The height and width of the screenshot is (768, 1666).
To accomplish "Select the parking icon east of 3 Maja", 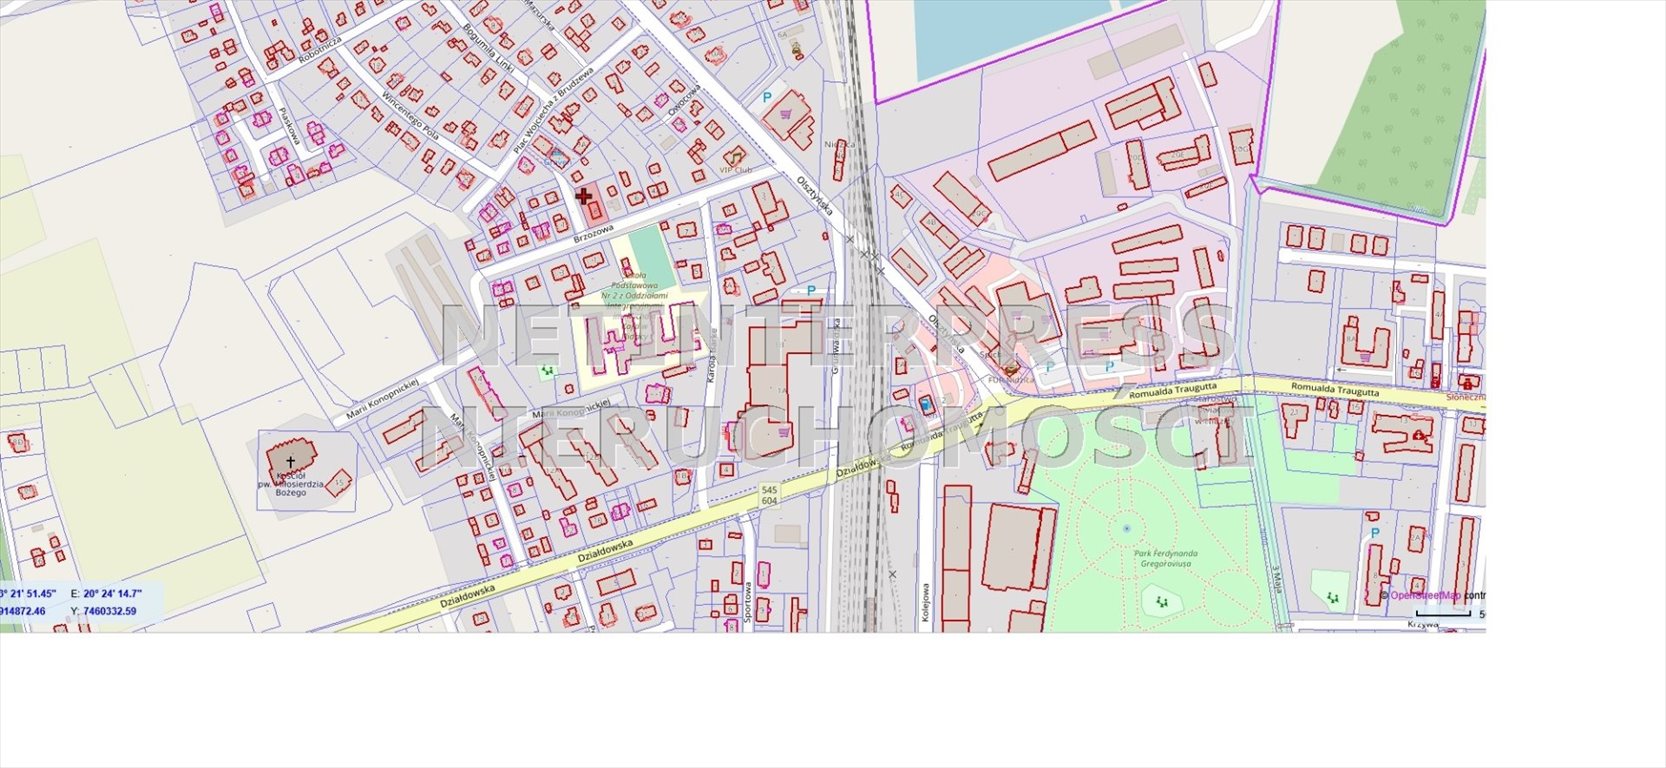I will tap(1374, 533).
